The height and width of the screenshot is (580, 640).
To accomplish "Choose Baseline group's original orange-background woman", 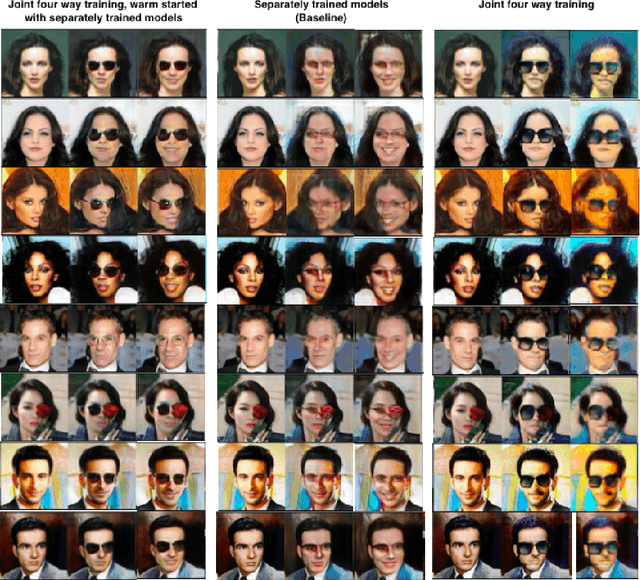I will [252, 201].
